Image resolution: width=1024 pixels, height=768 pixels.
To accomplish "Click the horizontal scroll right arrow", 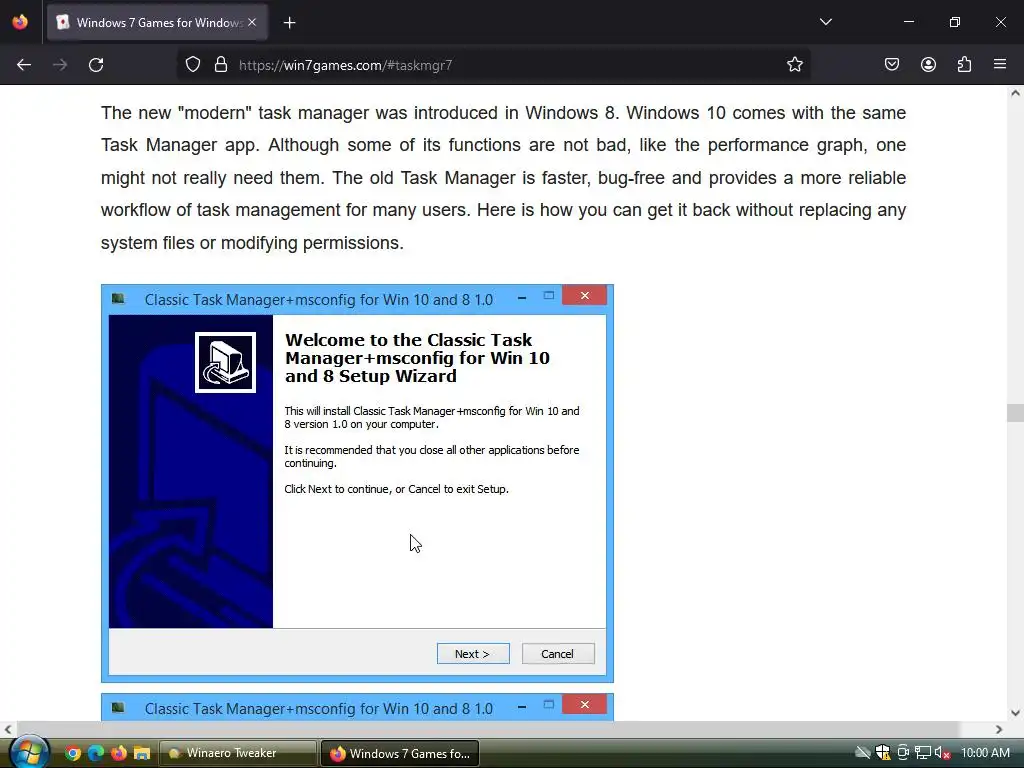I will (999, 729).
